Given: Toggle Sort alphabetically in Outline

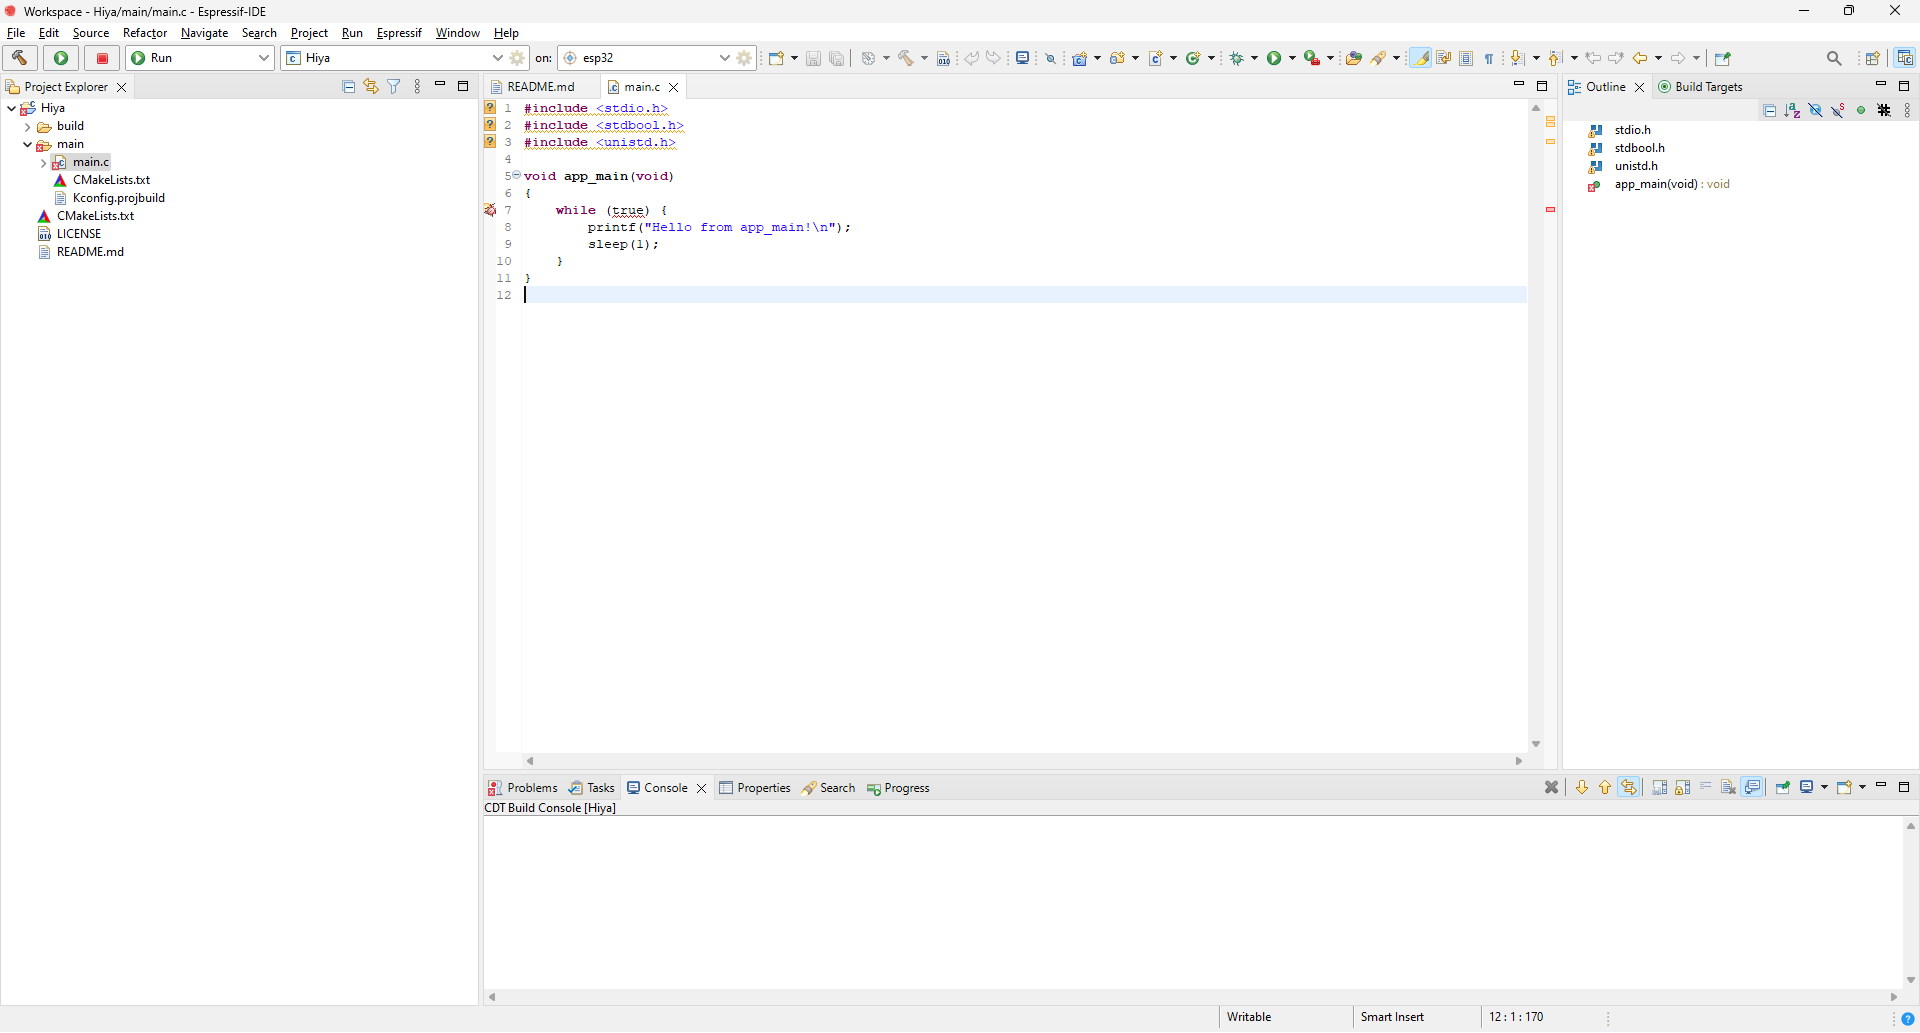Looking at the screenshot, I should pos(1792,111).
